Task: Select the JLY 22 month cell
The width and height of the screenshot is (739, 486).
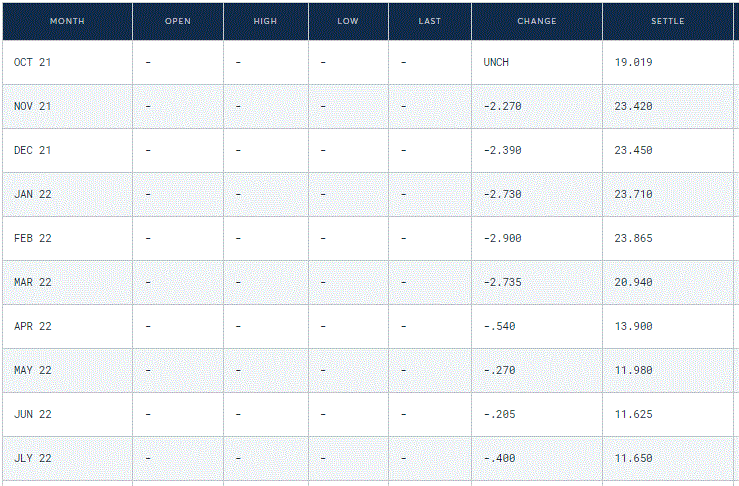Action: pyautogui.click(x=32, y=458)
